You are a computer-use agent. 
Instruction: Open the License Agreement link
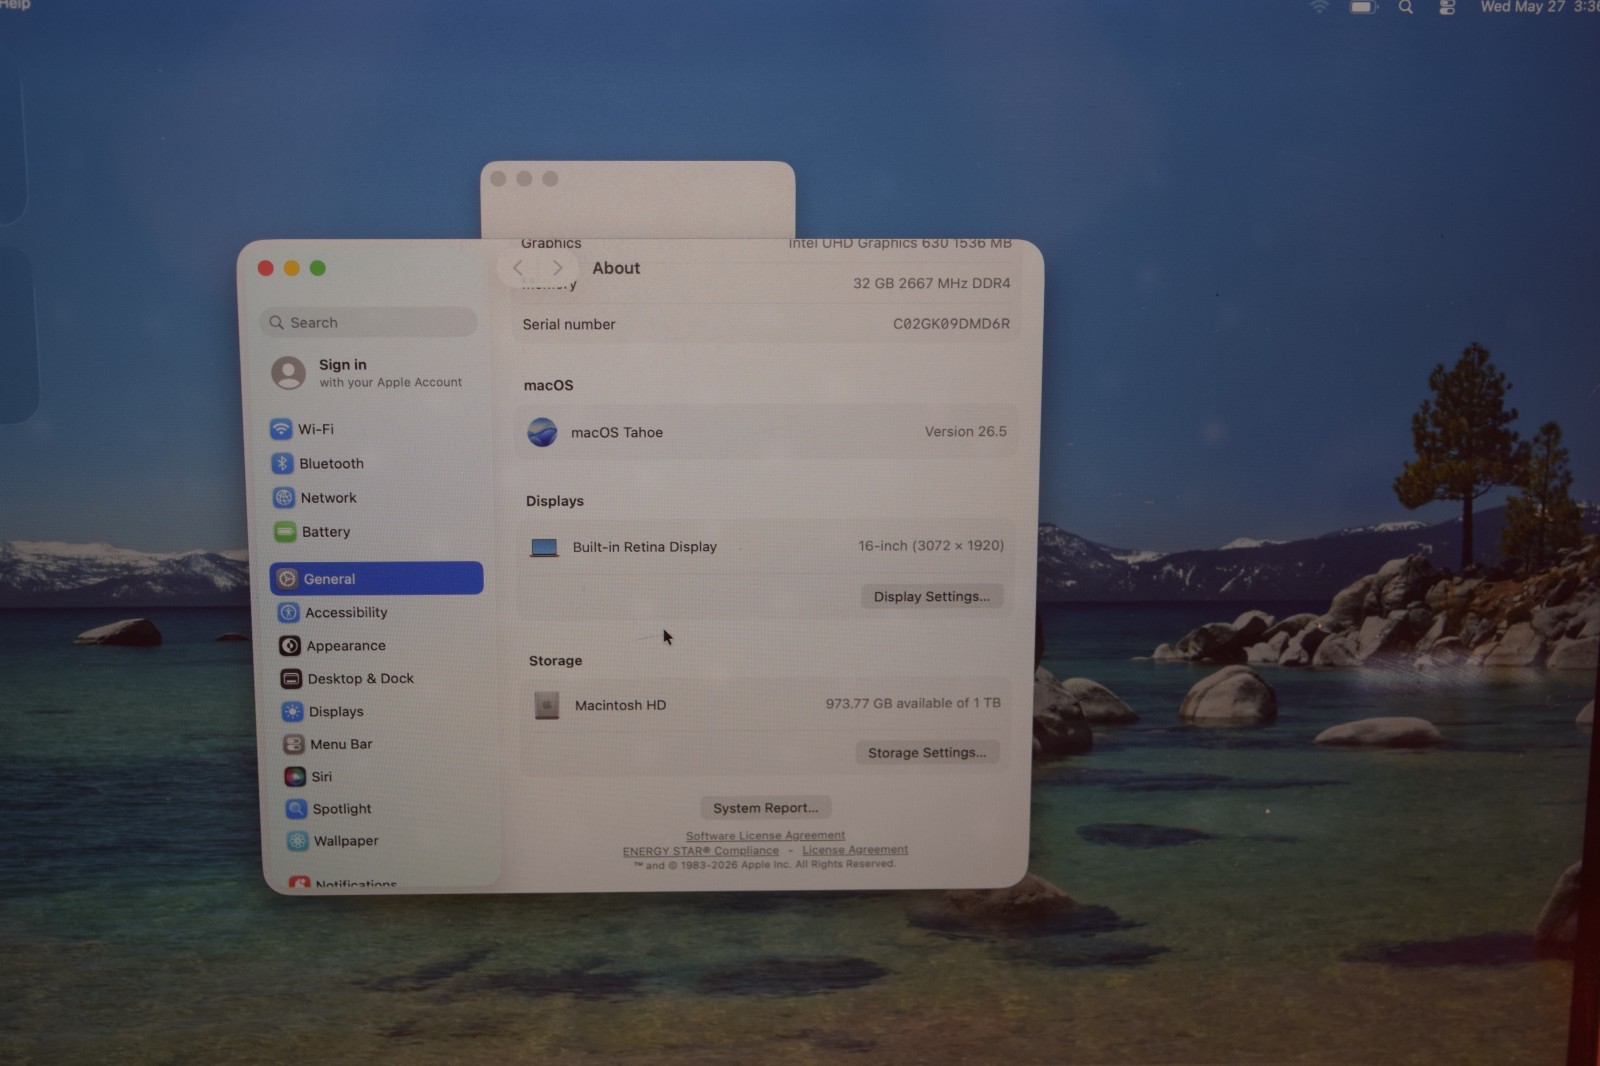coord(855,850)
